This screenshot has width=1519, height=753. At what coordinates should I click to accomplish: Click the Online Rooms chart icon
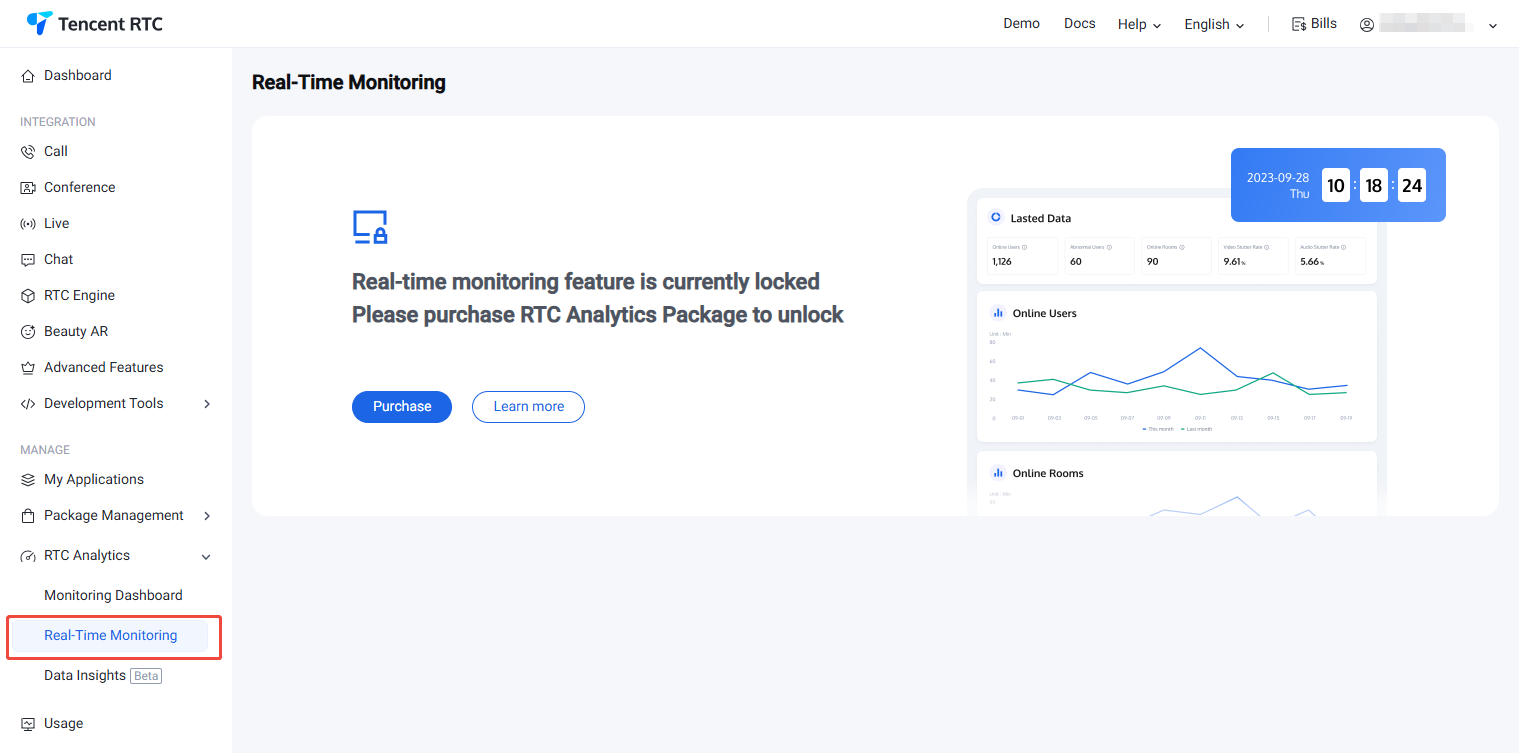[x=997, y=473]
